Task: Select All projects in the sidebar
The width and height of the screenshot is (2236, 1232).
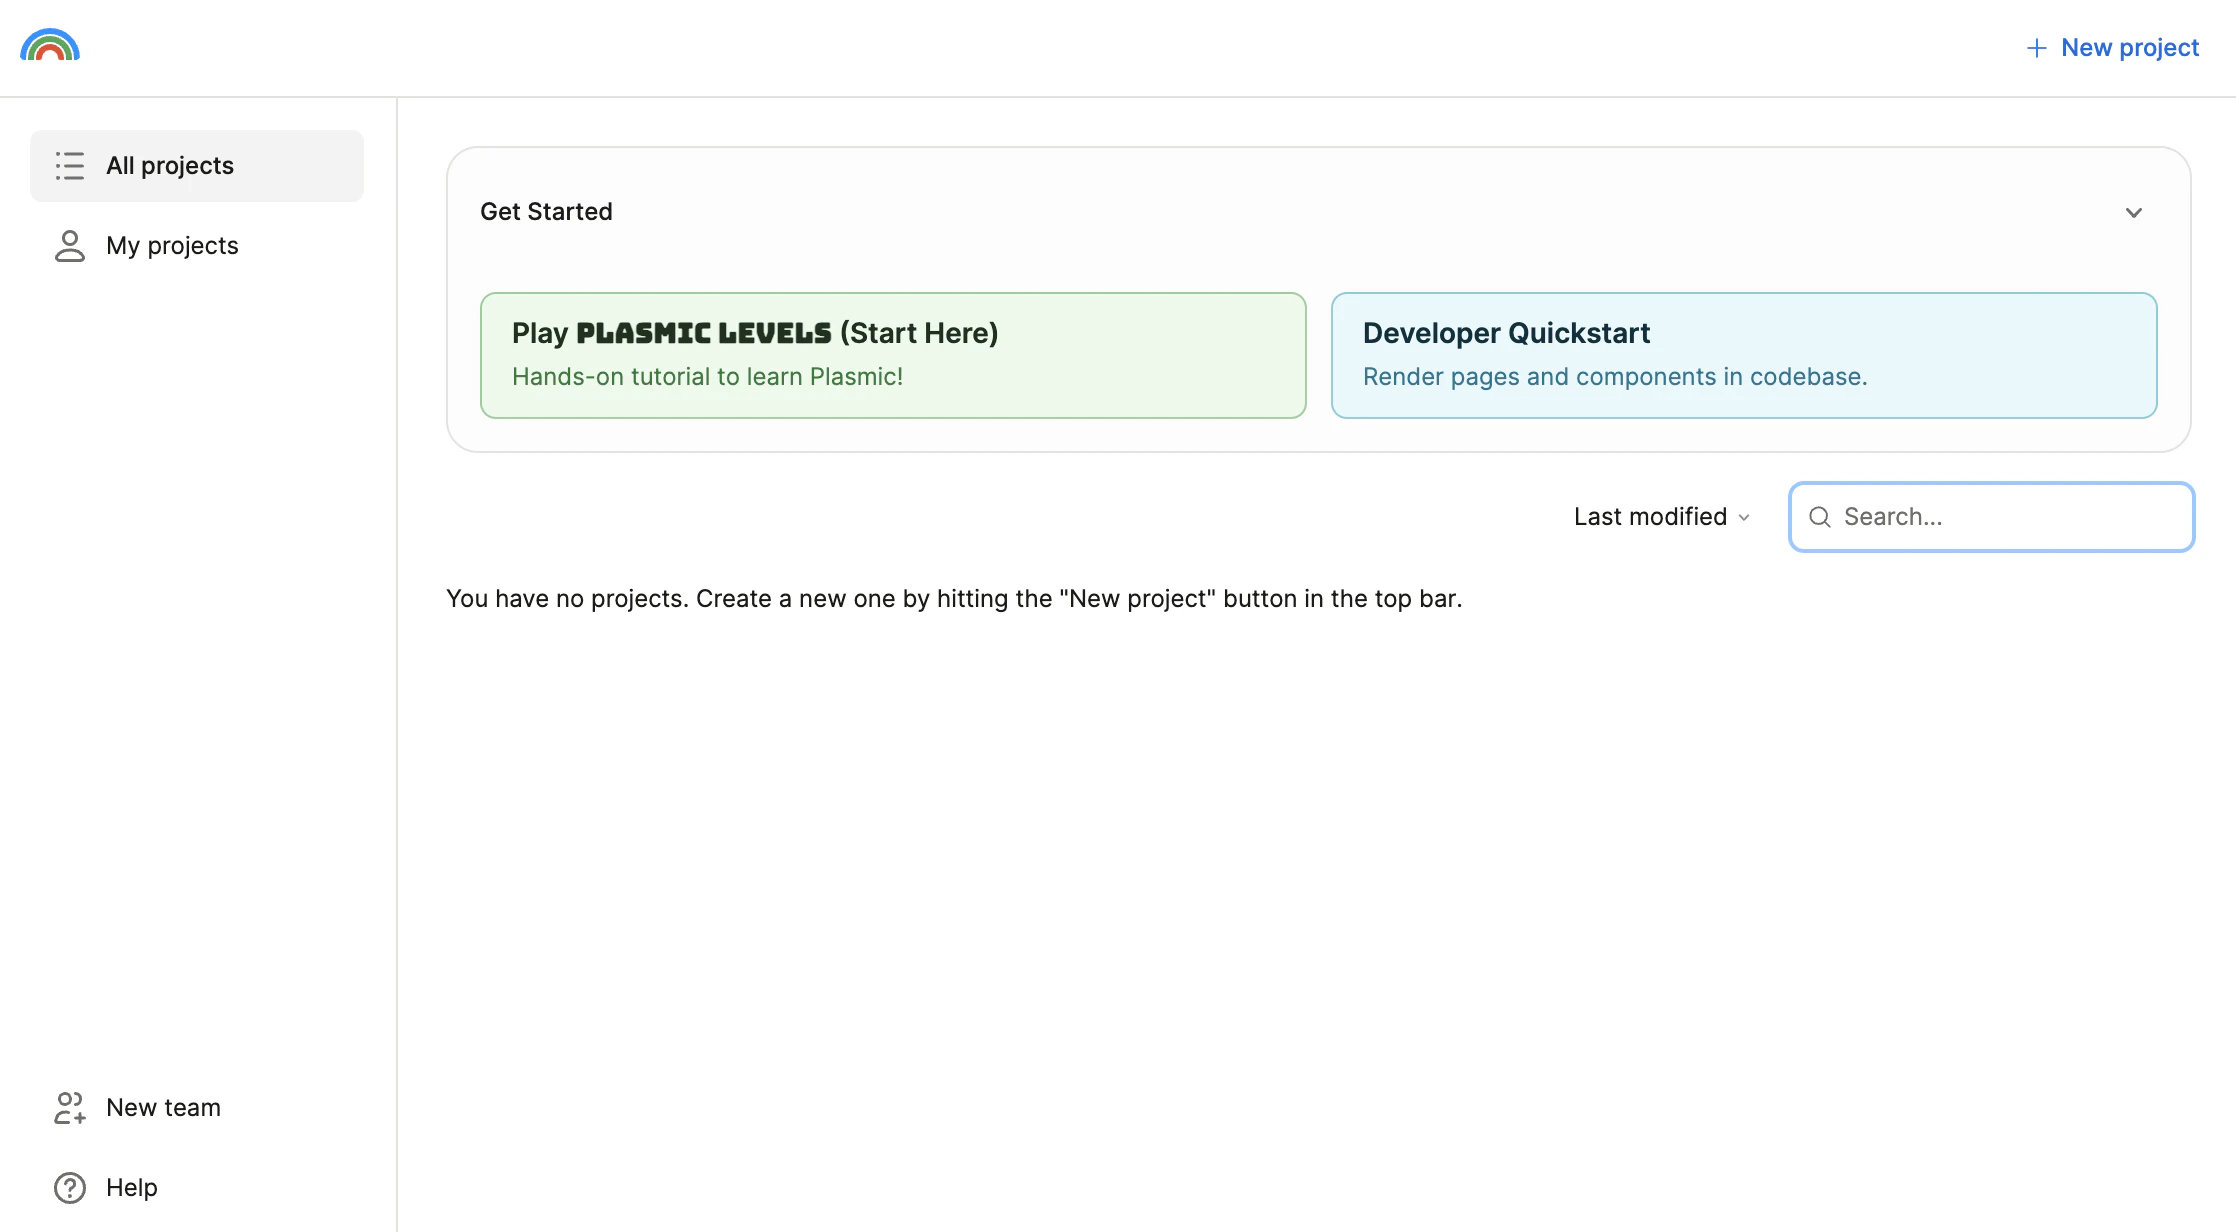Action: click(x=197, y=166)
